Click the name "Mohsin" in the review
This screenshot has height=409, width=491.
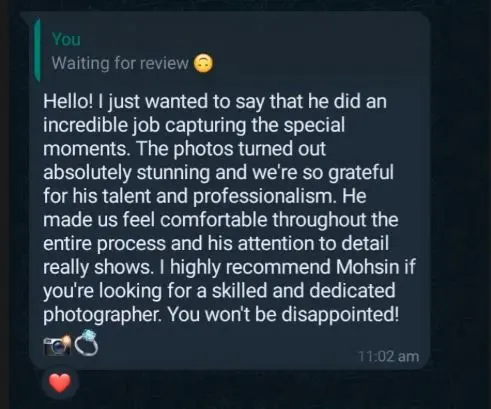click(x=367, y=267)
